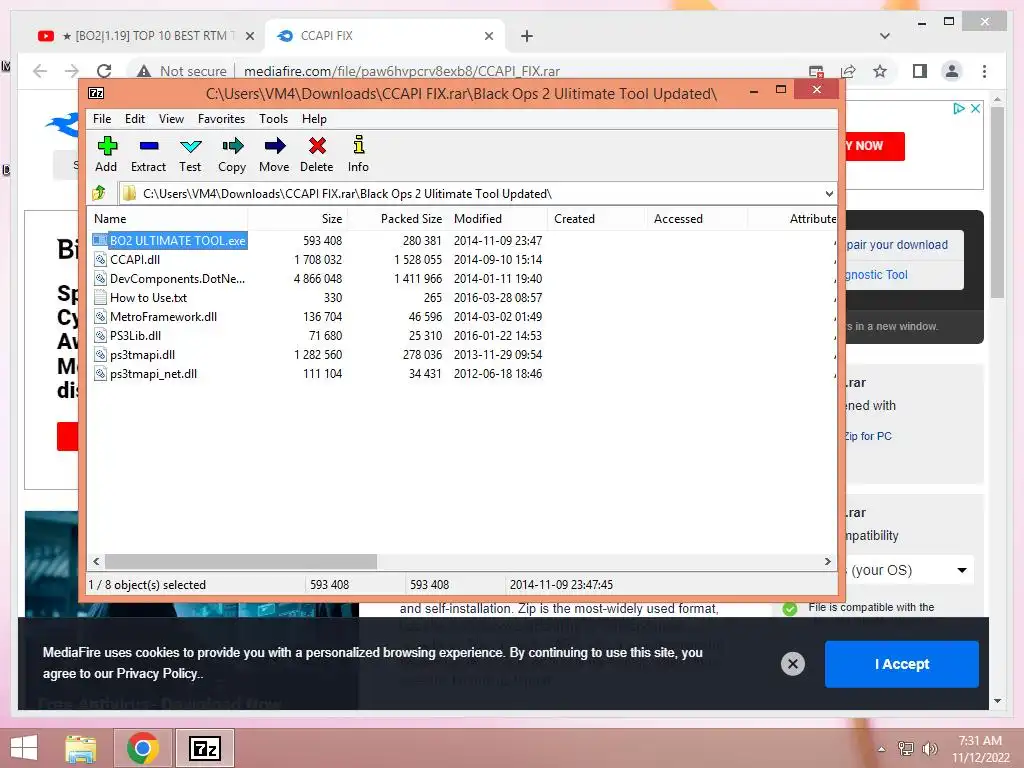The width and height of the screenshot is (1024, 768).
Task: Accept MediaFire cookies
Action: 902,664
